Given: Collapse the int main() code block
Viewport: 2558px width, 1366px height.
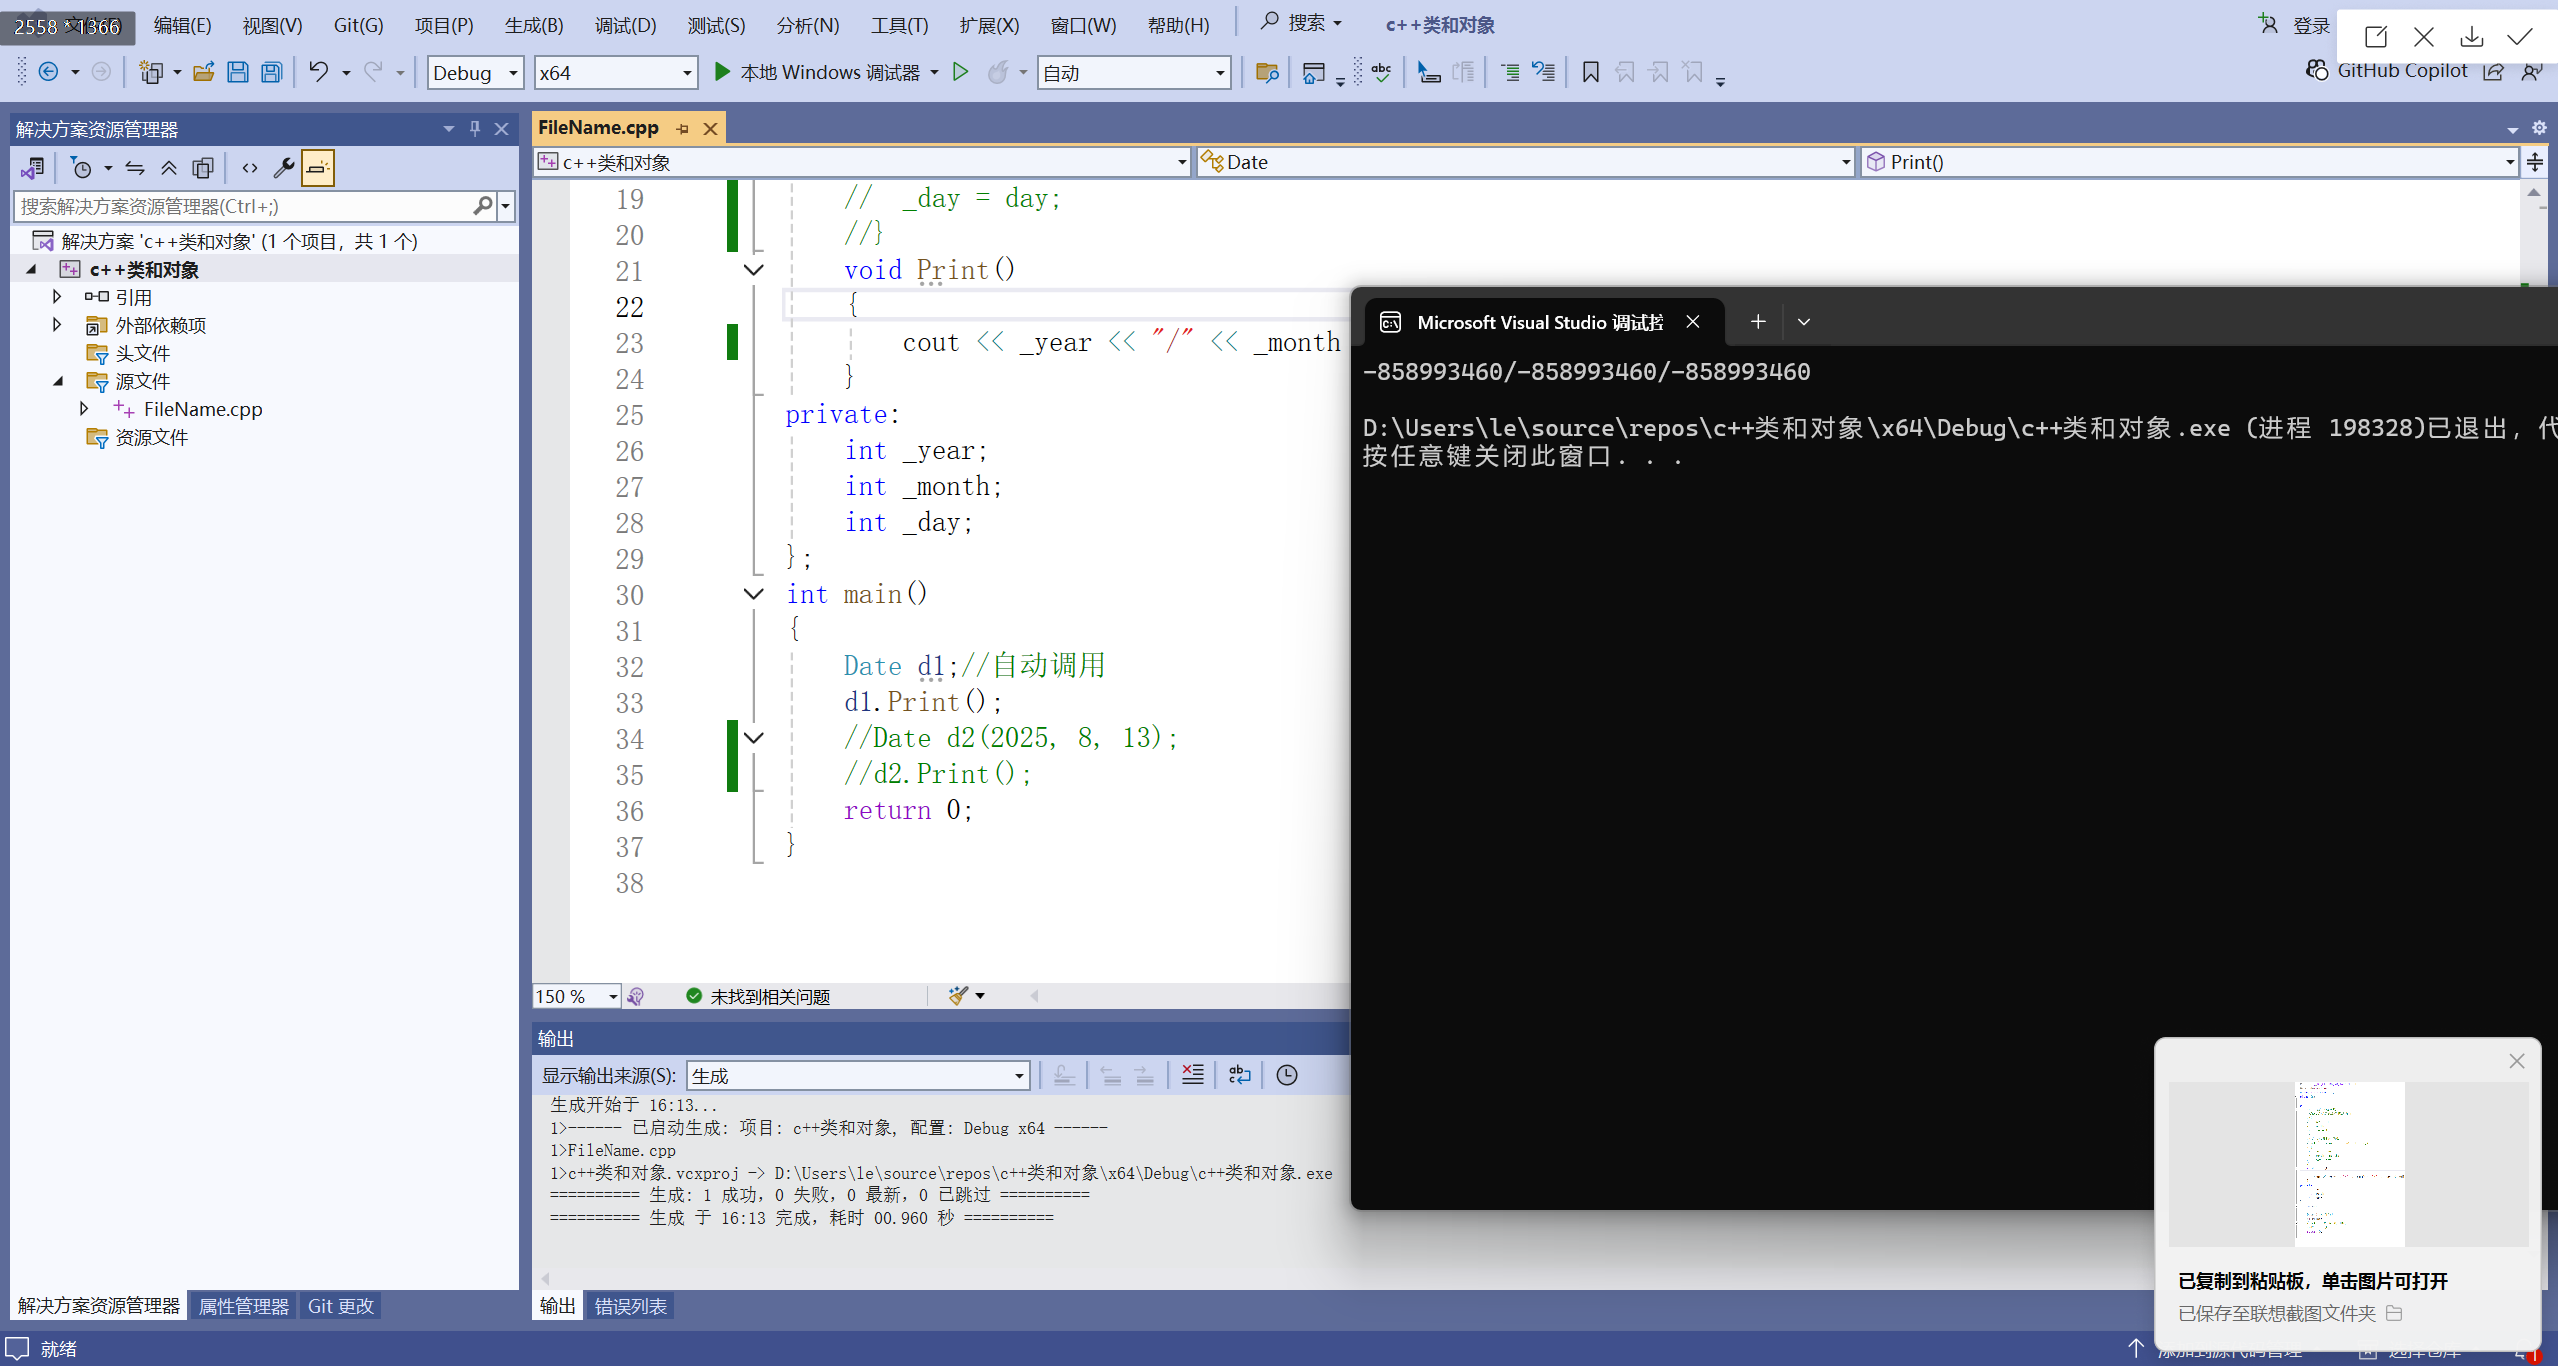Looking at the screenshot, I should click(754, 594).
